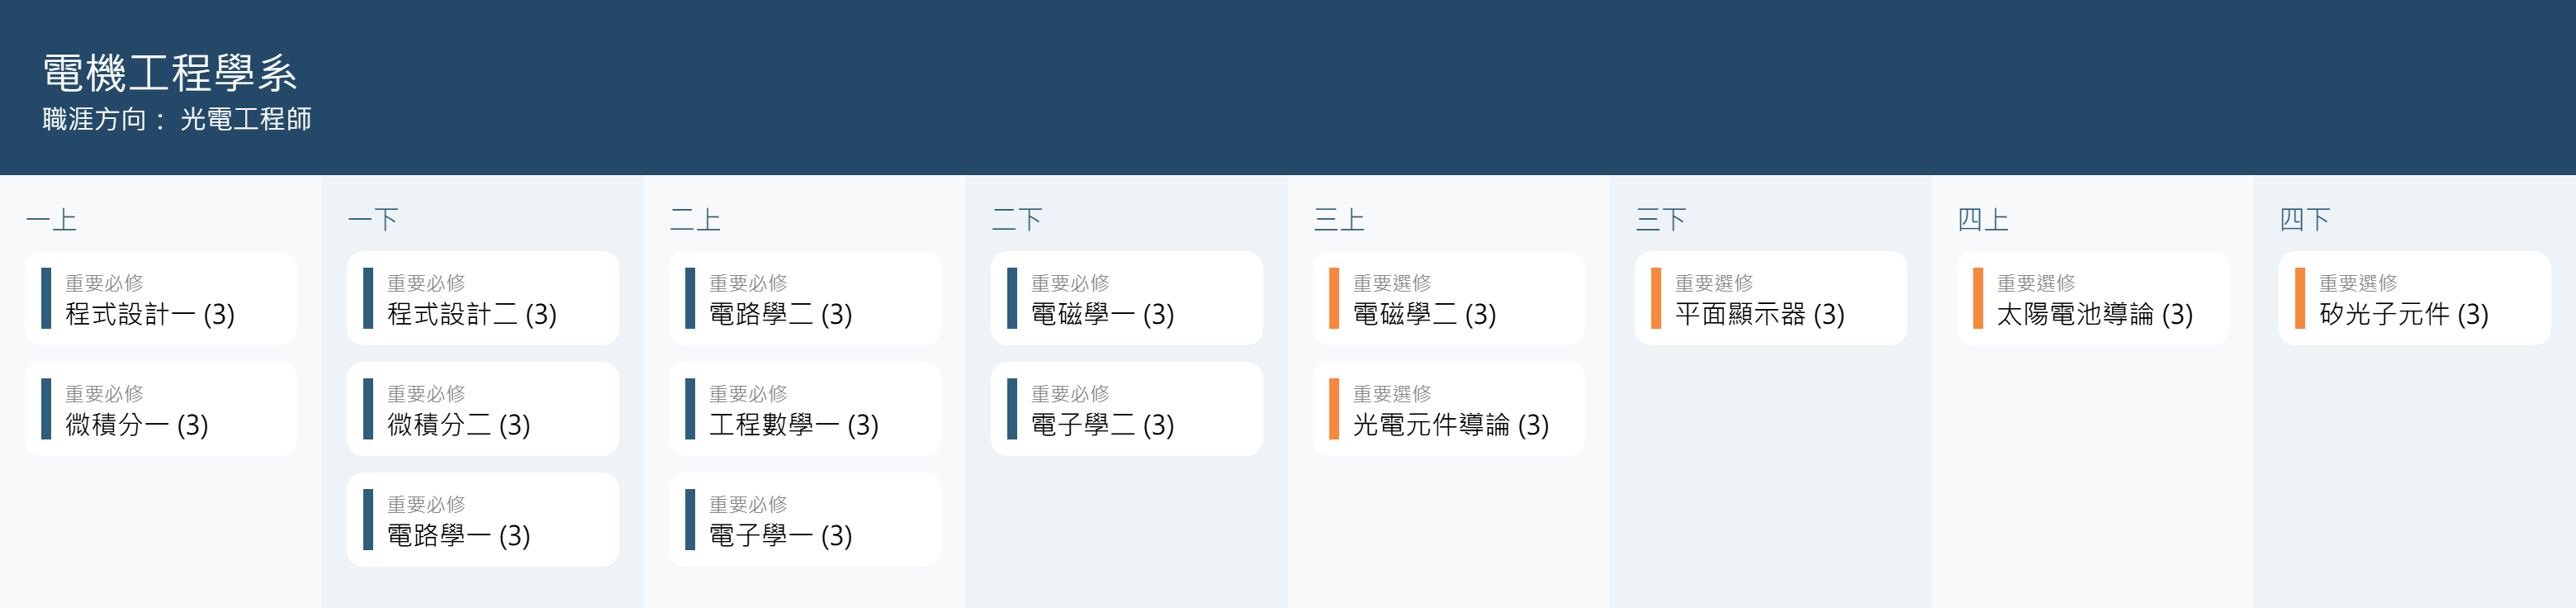Screen dimensions: 2576x608
Task: Open the 光電元件導論 (3) elective card
Action: click(x=1448, y=410)
